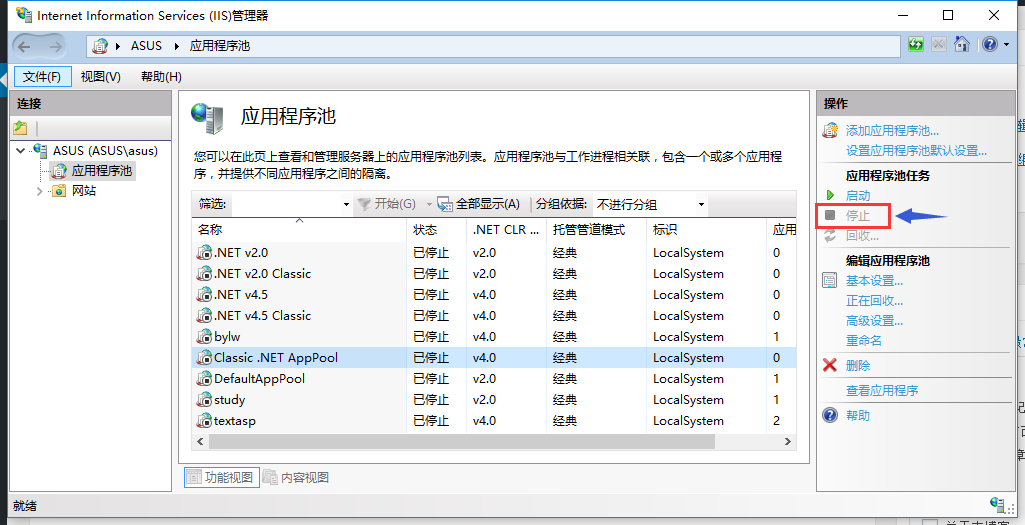Image resolution: width=1025 pixels, height=525 pixels.
Task: Select 应用程序池 in connections tree
Action: point(101,171)
